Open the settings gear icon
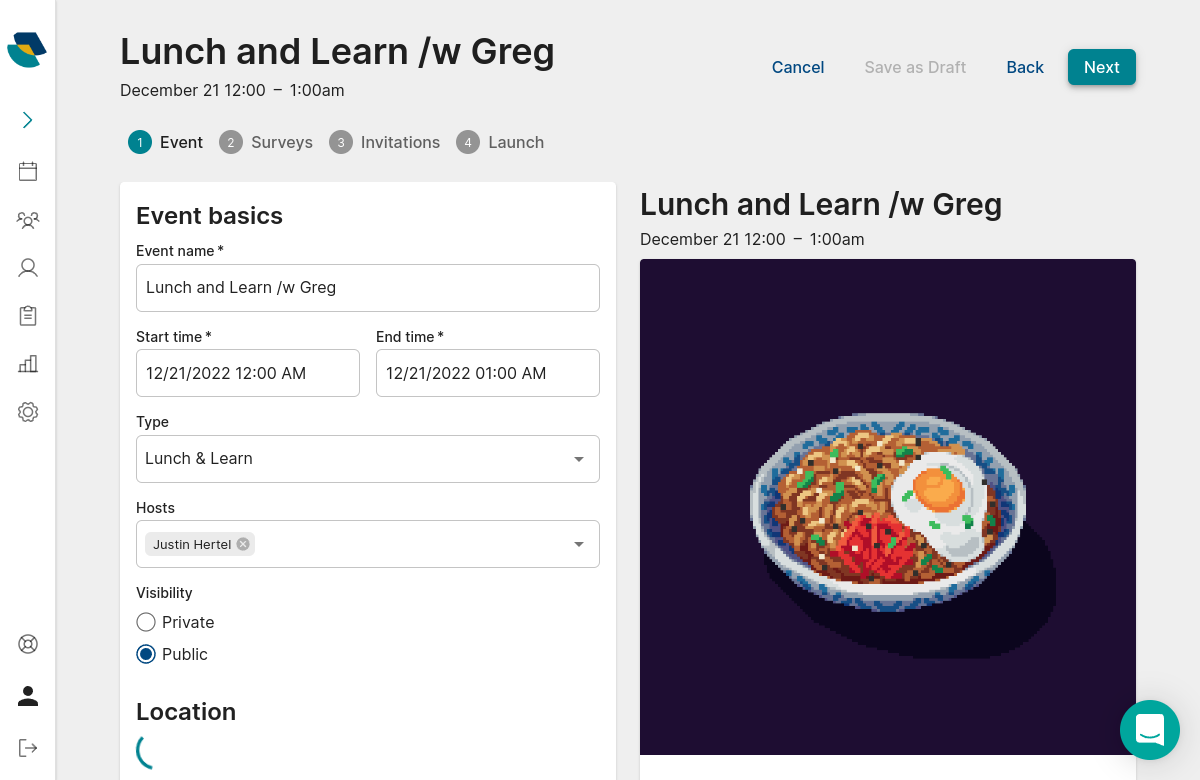This screenshot has height=780, width=1200. click(x=28, y=411)
